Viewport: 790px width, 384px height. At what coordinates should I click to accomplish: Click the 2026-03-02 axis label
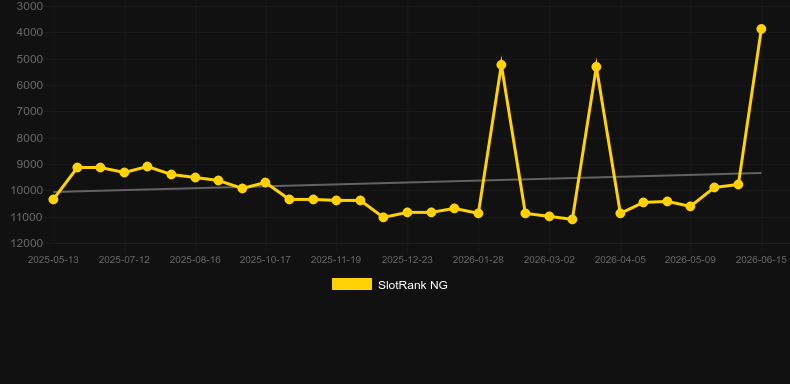[549, 260]
